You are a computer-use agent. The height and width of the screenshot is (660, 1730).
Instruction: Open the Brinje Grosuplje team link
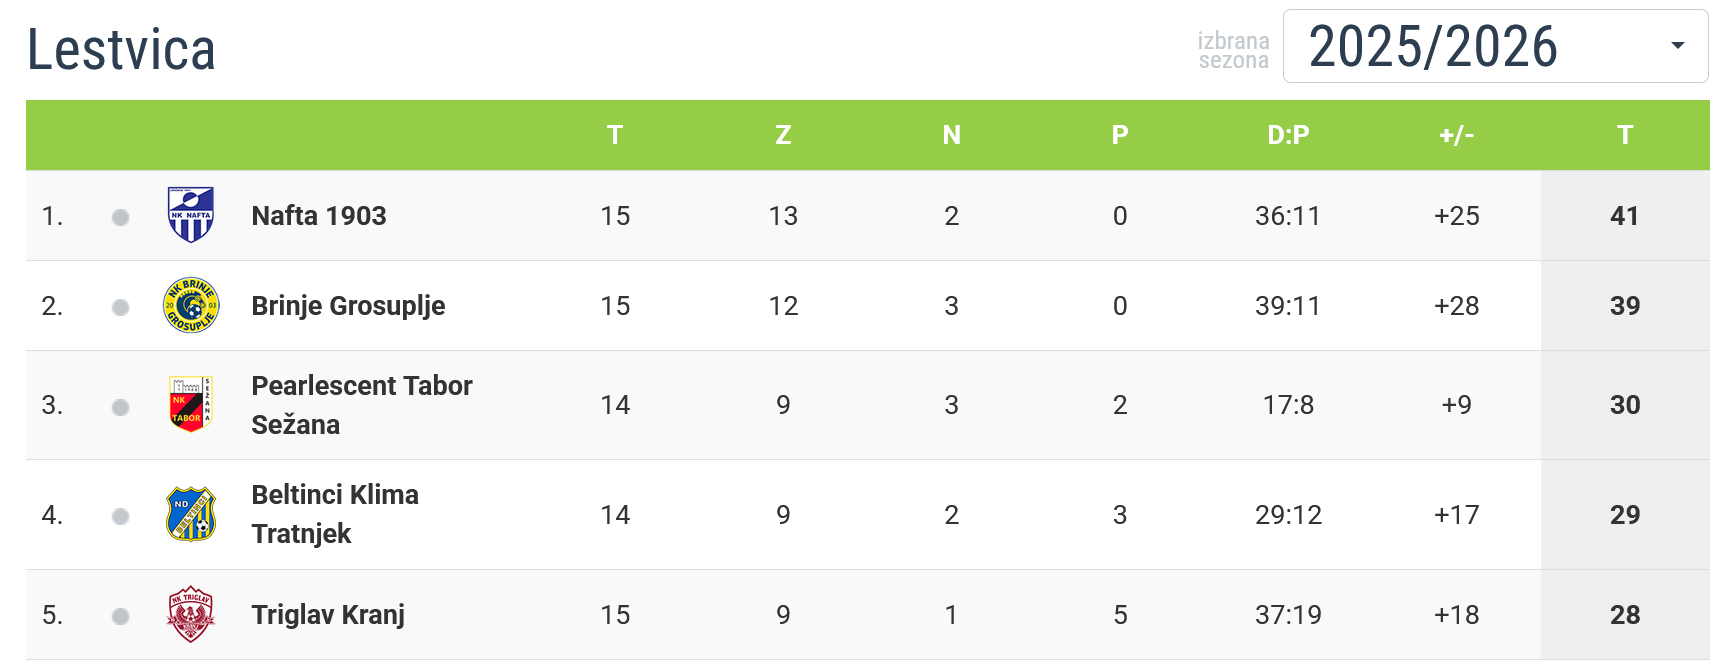(x=348, y=305)
